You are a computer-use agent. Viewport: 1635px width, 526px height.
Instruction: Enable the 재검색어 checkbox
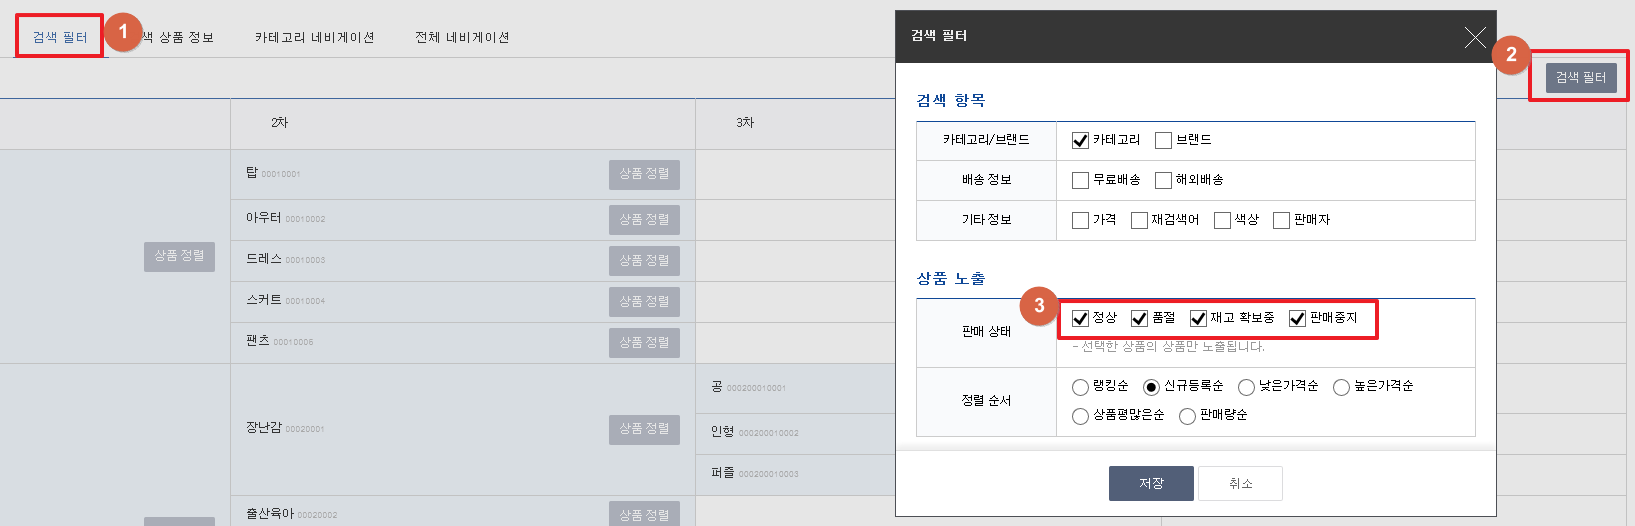(1139, 221)
